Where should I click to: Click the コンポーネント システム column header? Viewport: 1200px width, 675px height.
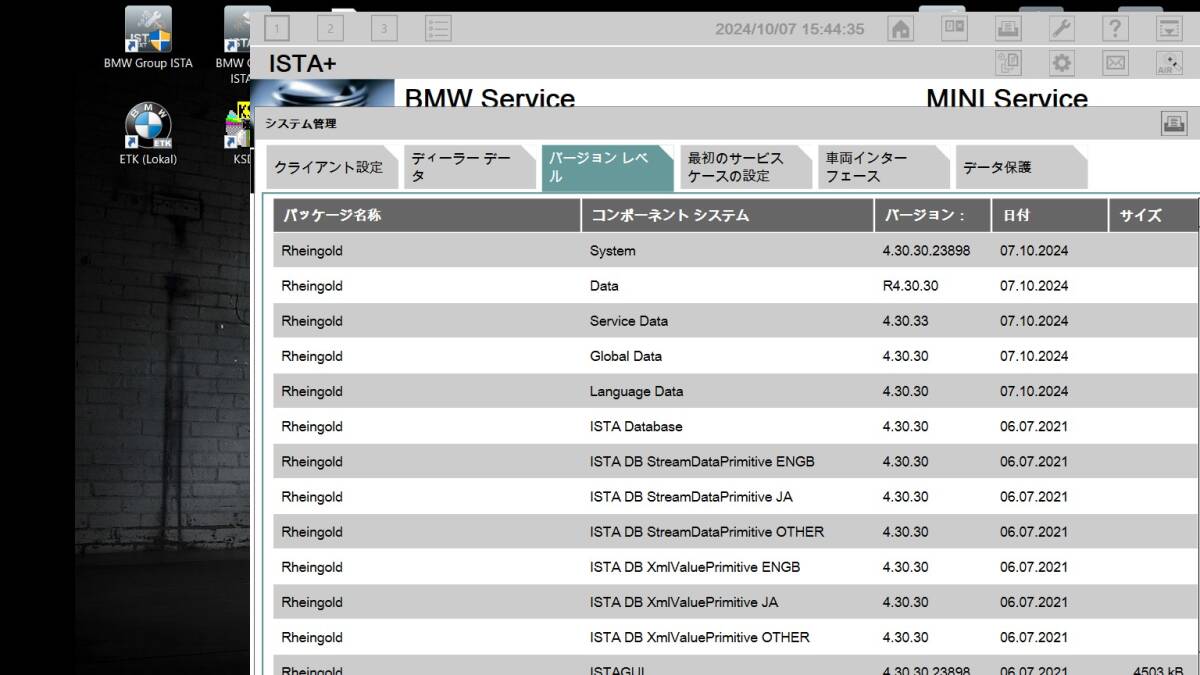(x=727, y=215)
